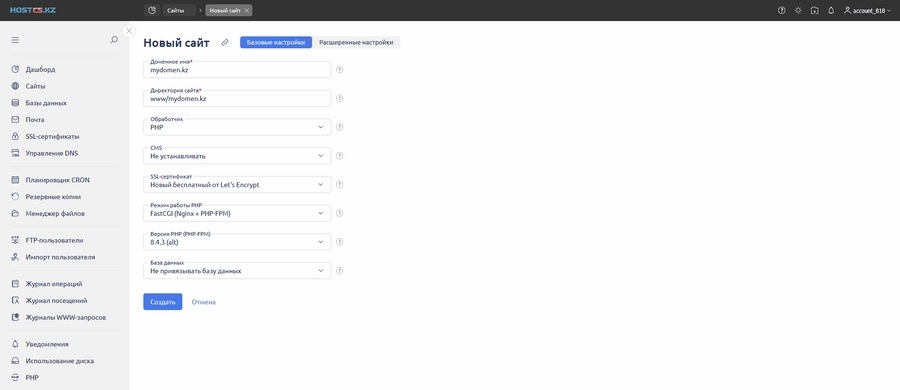Switch to the Расширенные настройки tab
Viewport: 900px width, 390px height.
[356, 43]
